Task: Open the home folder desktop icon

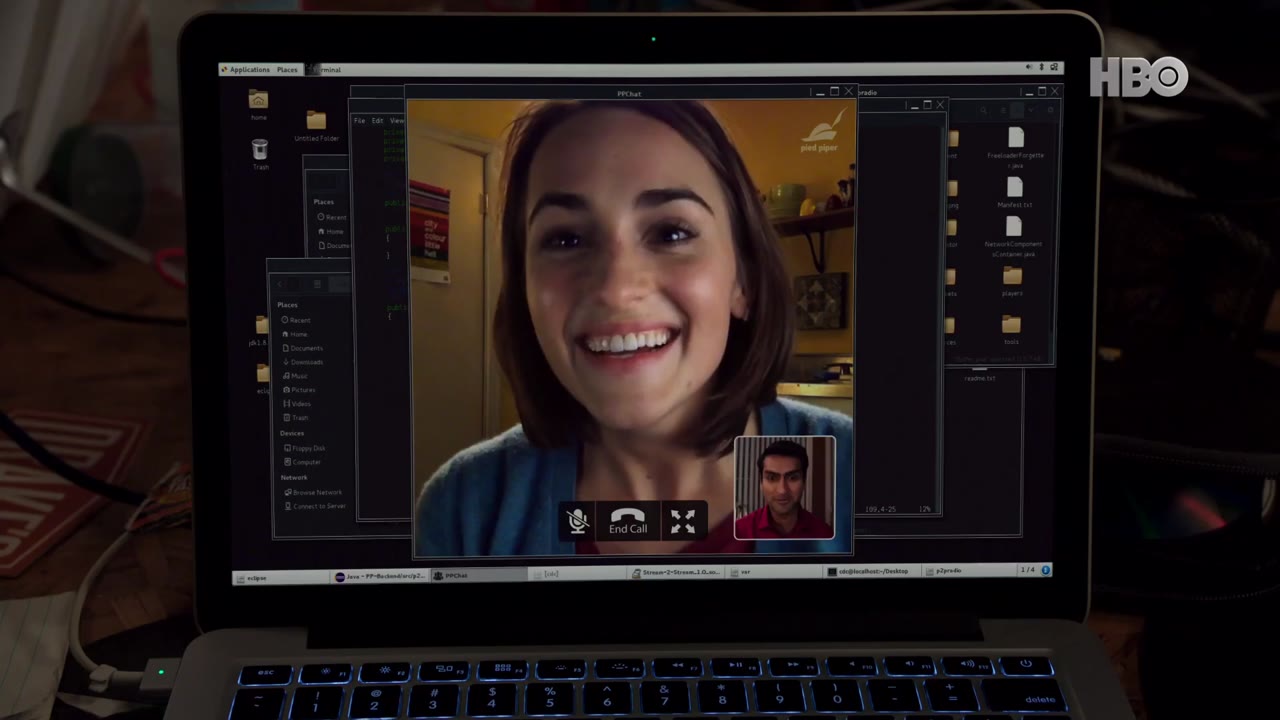Action: (x=258, y=104)
